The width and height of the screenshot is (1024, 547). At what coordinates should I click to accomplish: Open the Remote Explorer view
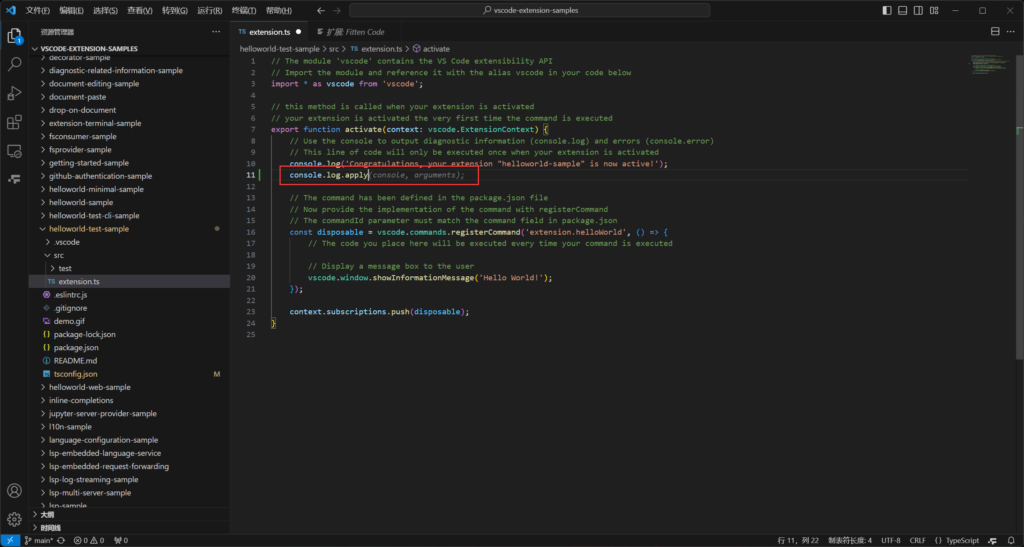[15, 151]
